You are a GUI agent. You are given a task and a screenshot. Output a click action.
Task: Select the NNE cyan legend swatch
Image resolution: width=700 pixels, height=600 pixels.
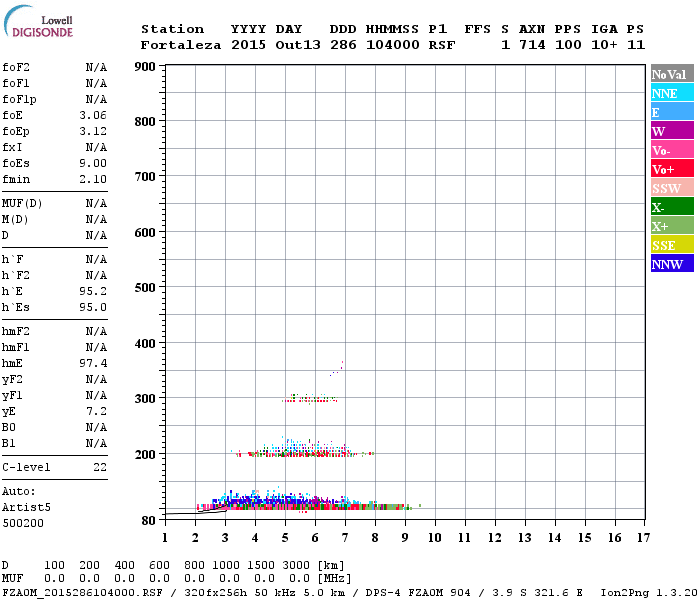tap(672, 93)
